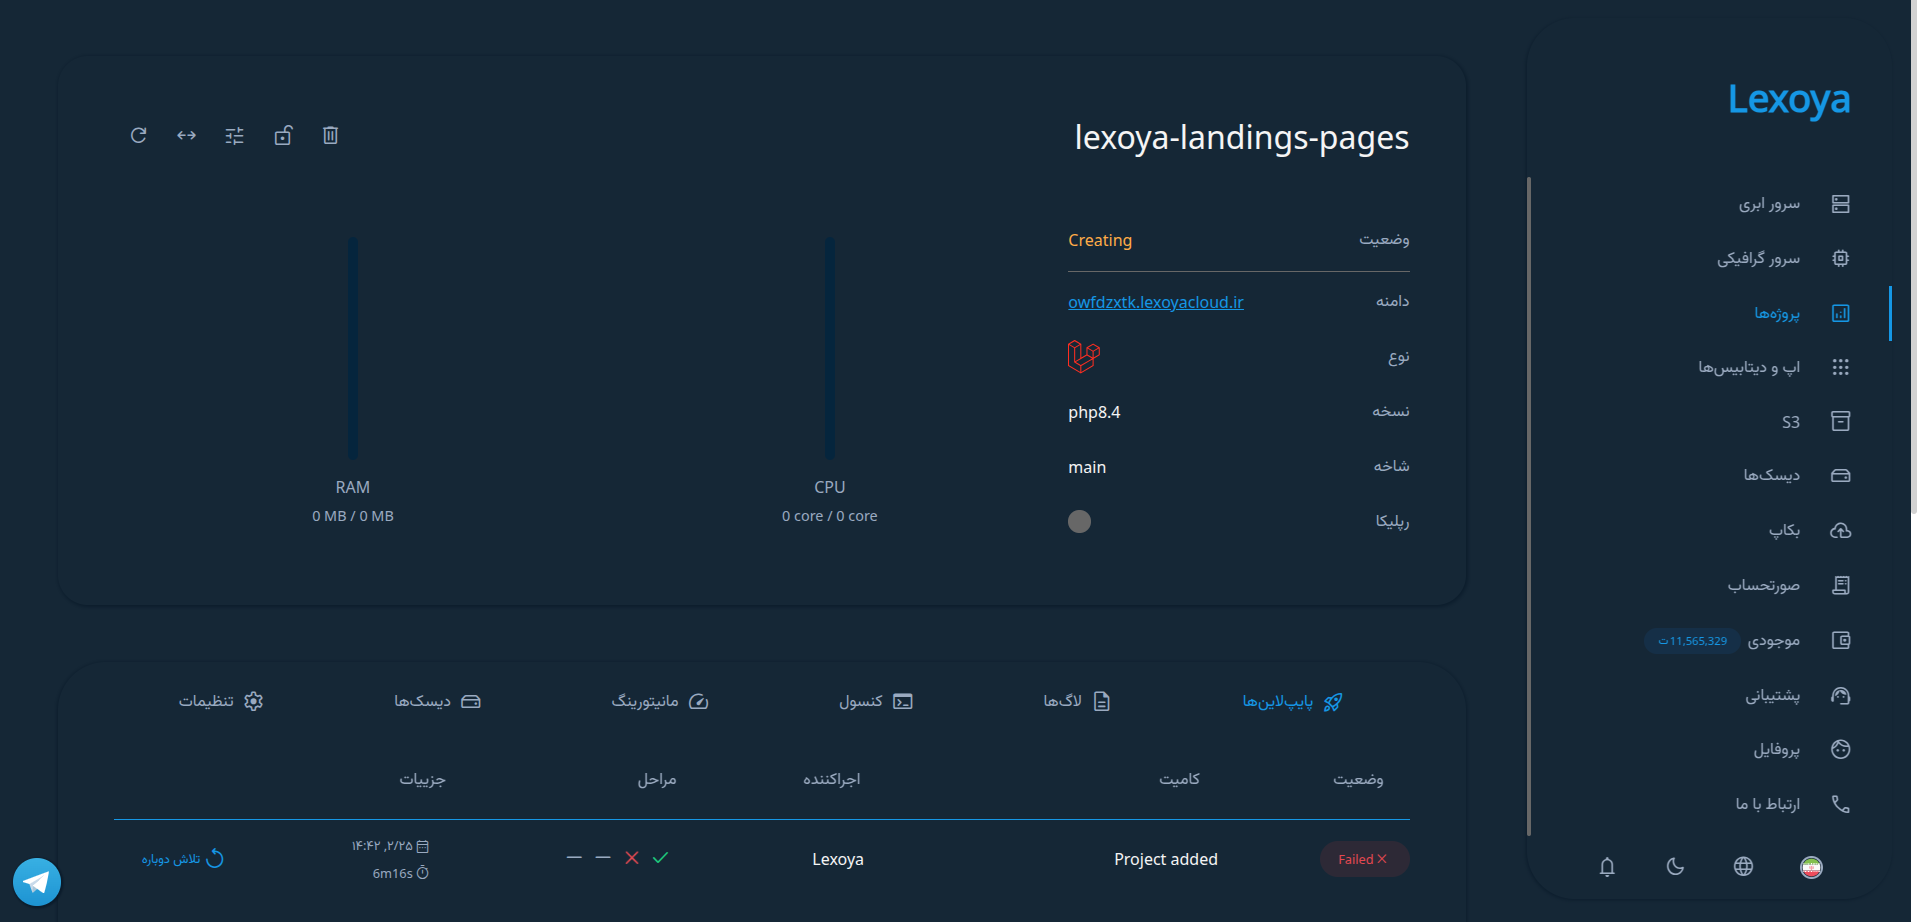This screenshot has height=922, width=1917.
Task: Switch to تنظیمات tab
Action: coord(221,701)
